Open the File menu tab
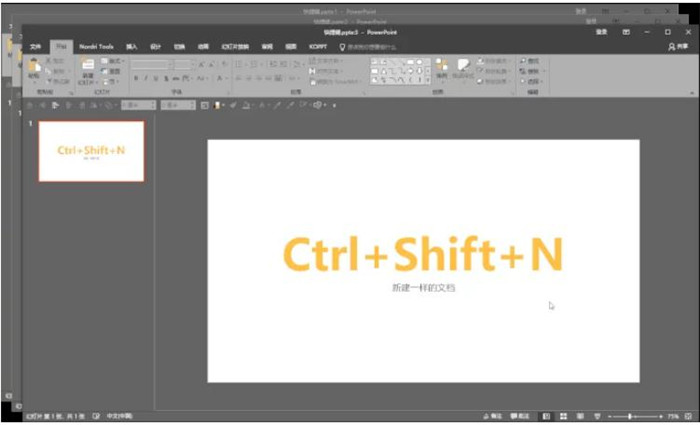Screen dimensions: 700x425 click(x=36, y=46)
